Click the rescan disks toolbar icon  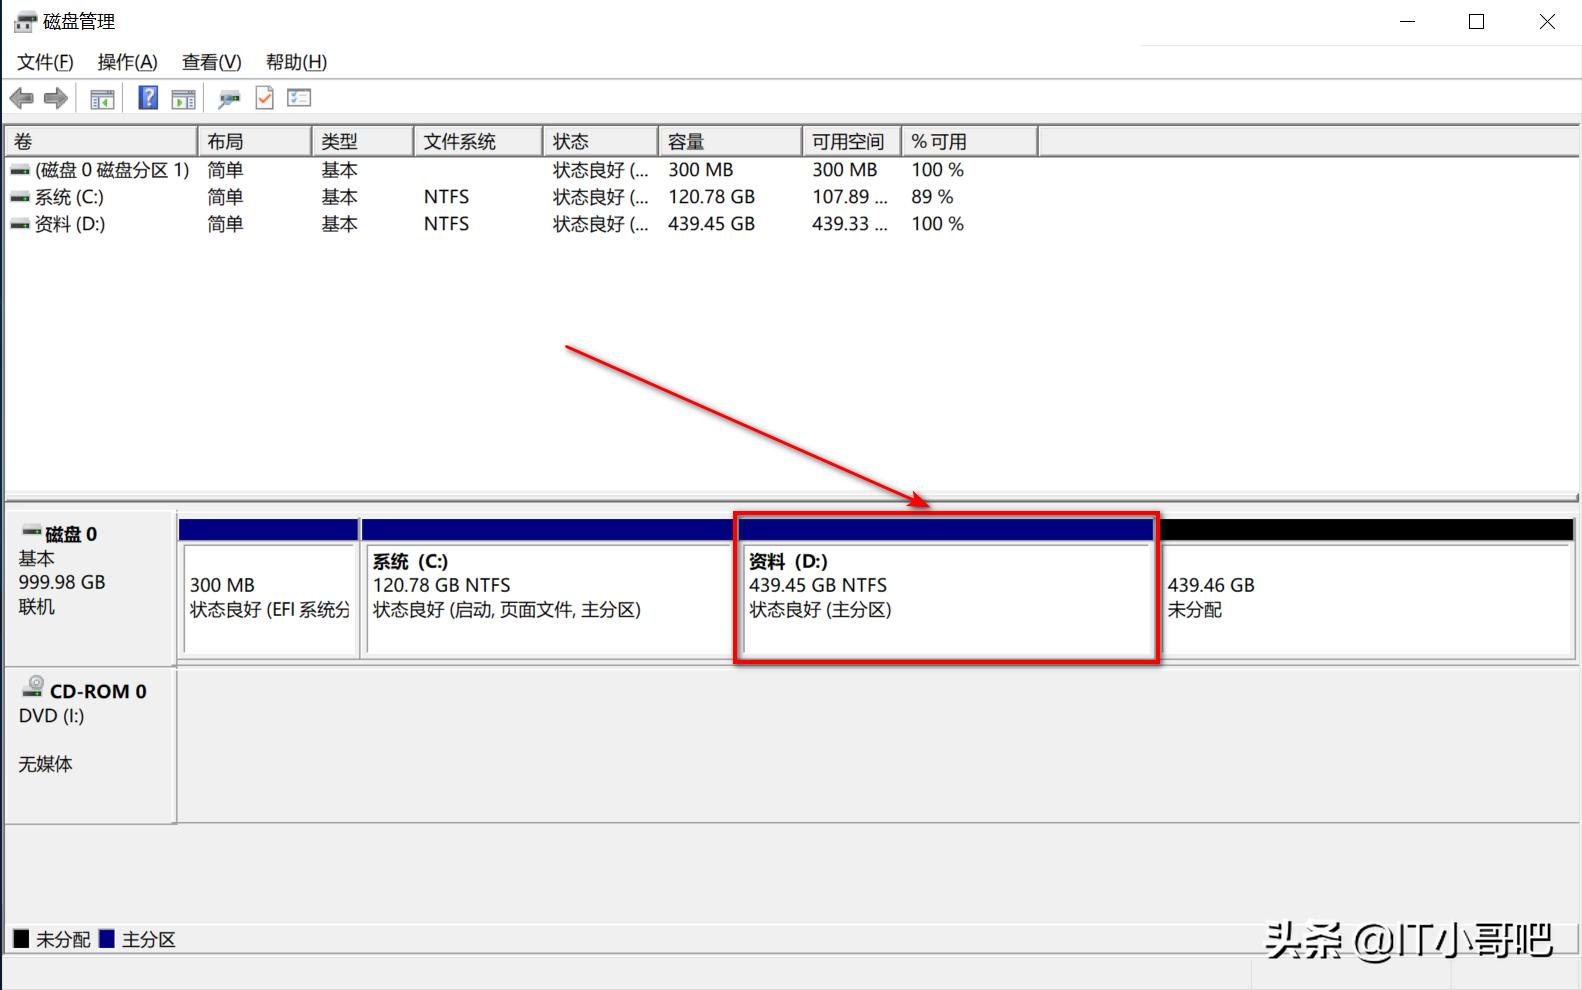[x=230, y=98]
